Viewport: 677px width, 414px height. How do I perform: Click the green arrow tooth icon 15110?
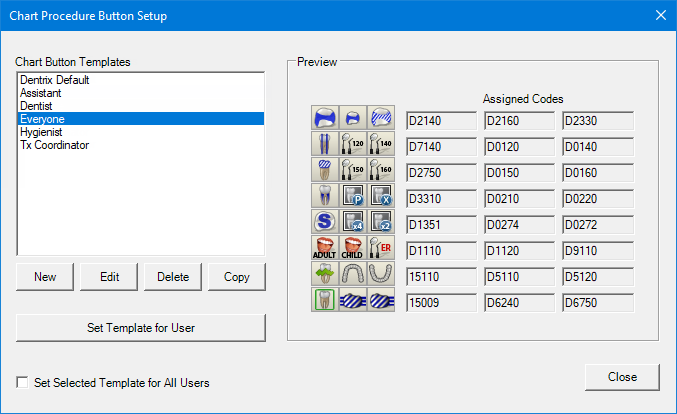(x=325, y=273)
